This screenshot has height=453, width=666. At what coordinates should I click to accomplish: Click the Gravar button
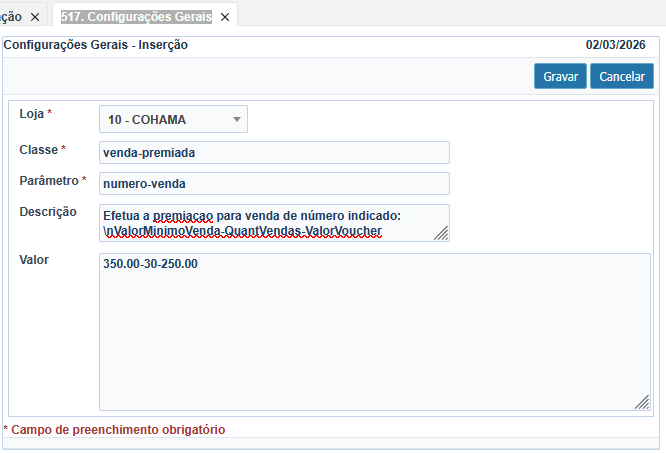[x=560, y=76]
